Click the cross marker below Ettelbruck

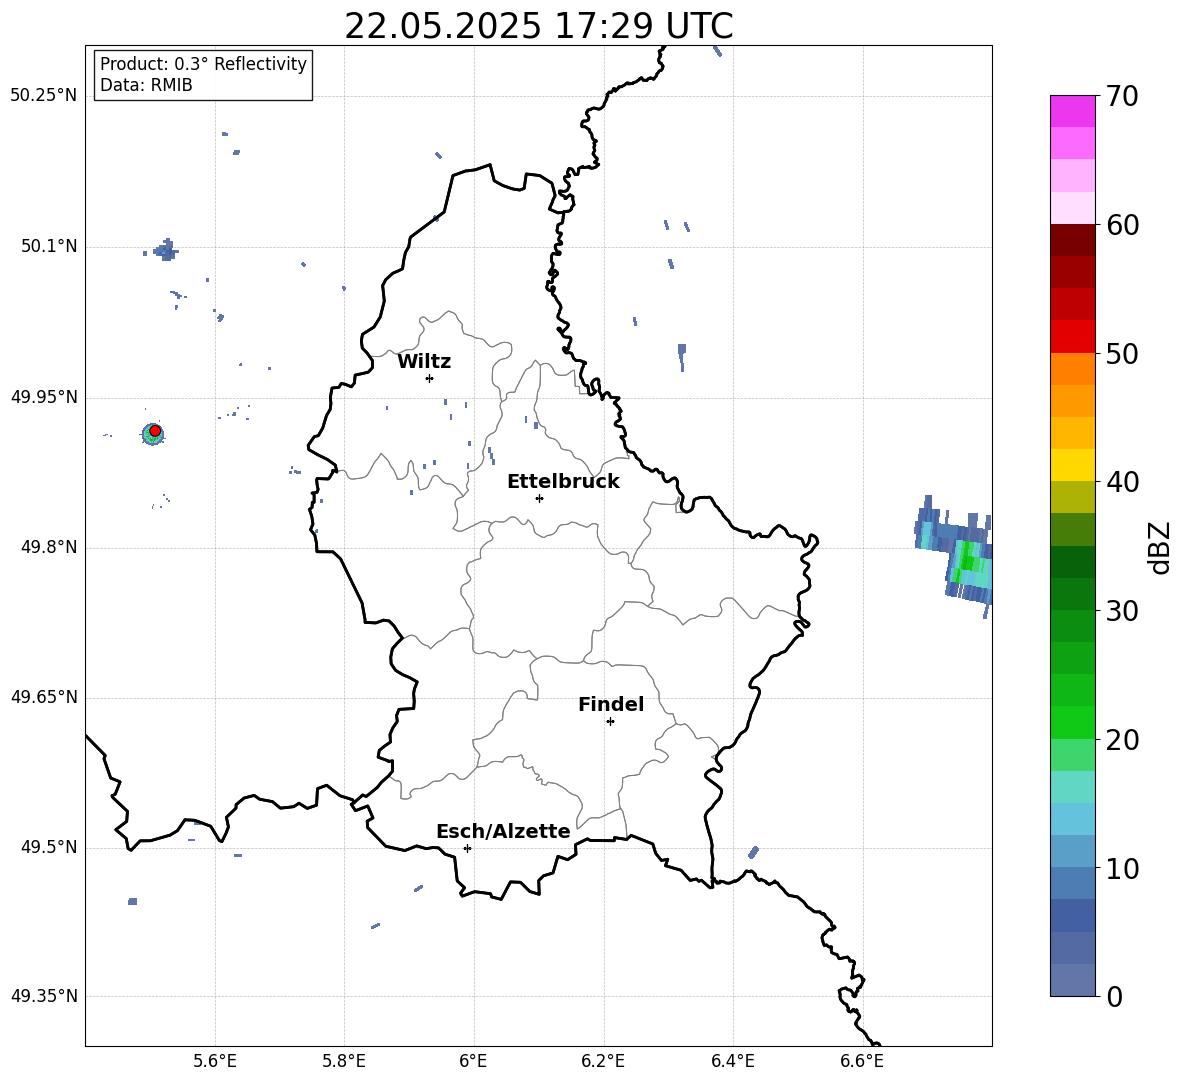[x=539, y=498]
